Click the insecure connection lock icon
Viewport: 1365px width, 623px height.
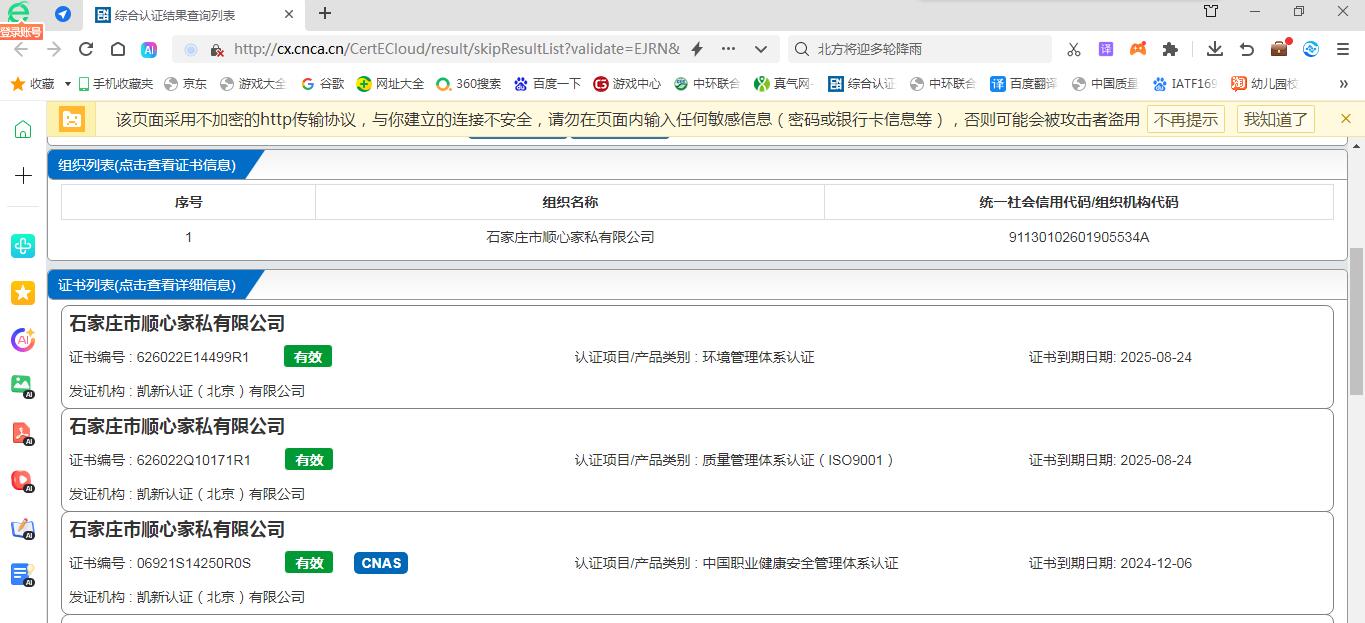coord(215,49)
